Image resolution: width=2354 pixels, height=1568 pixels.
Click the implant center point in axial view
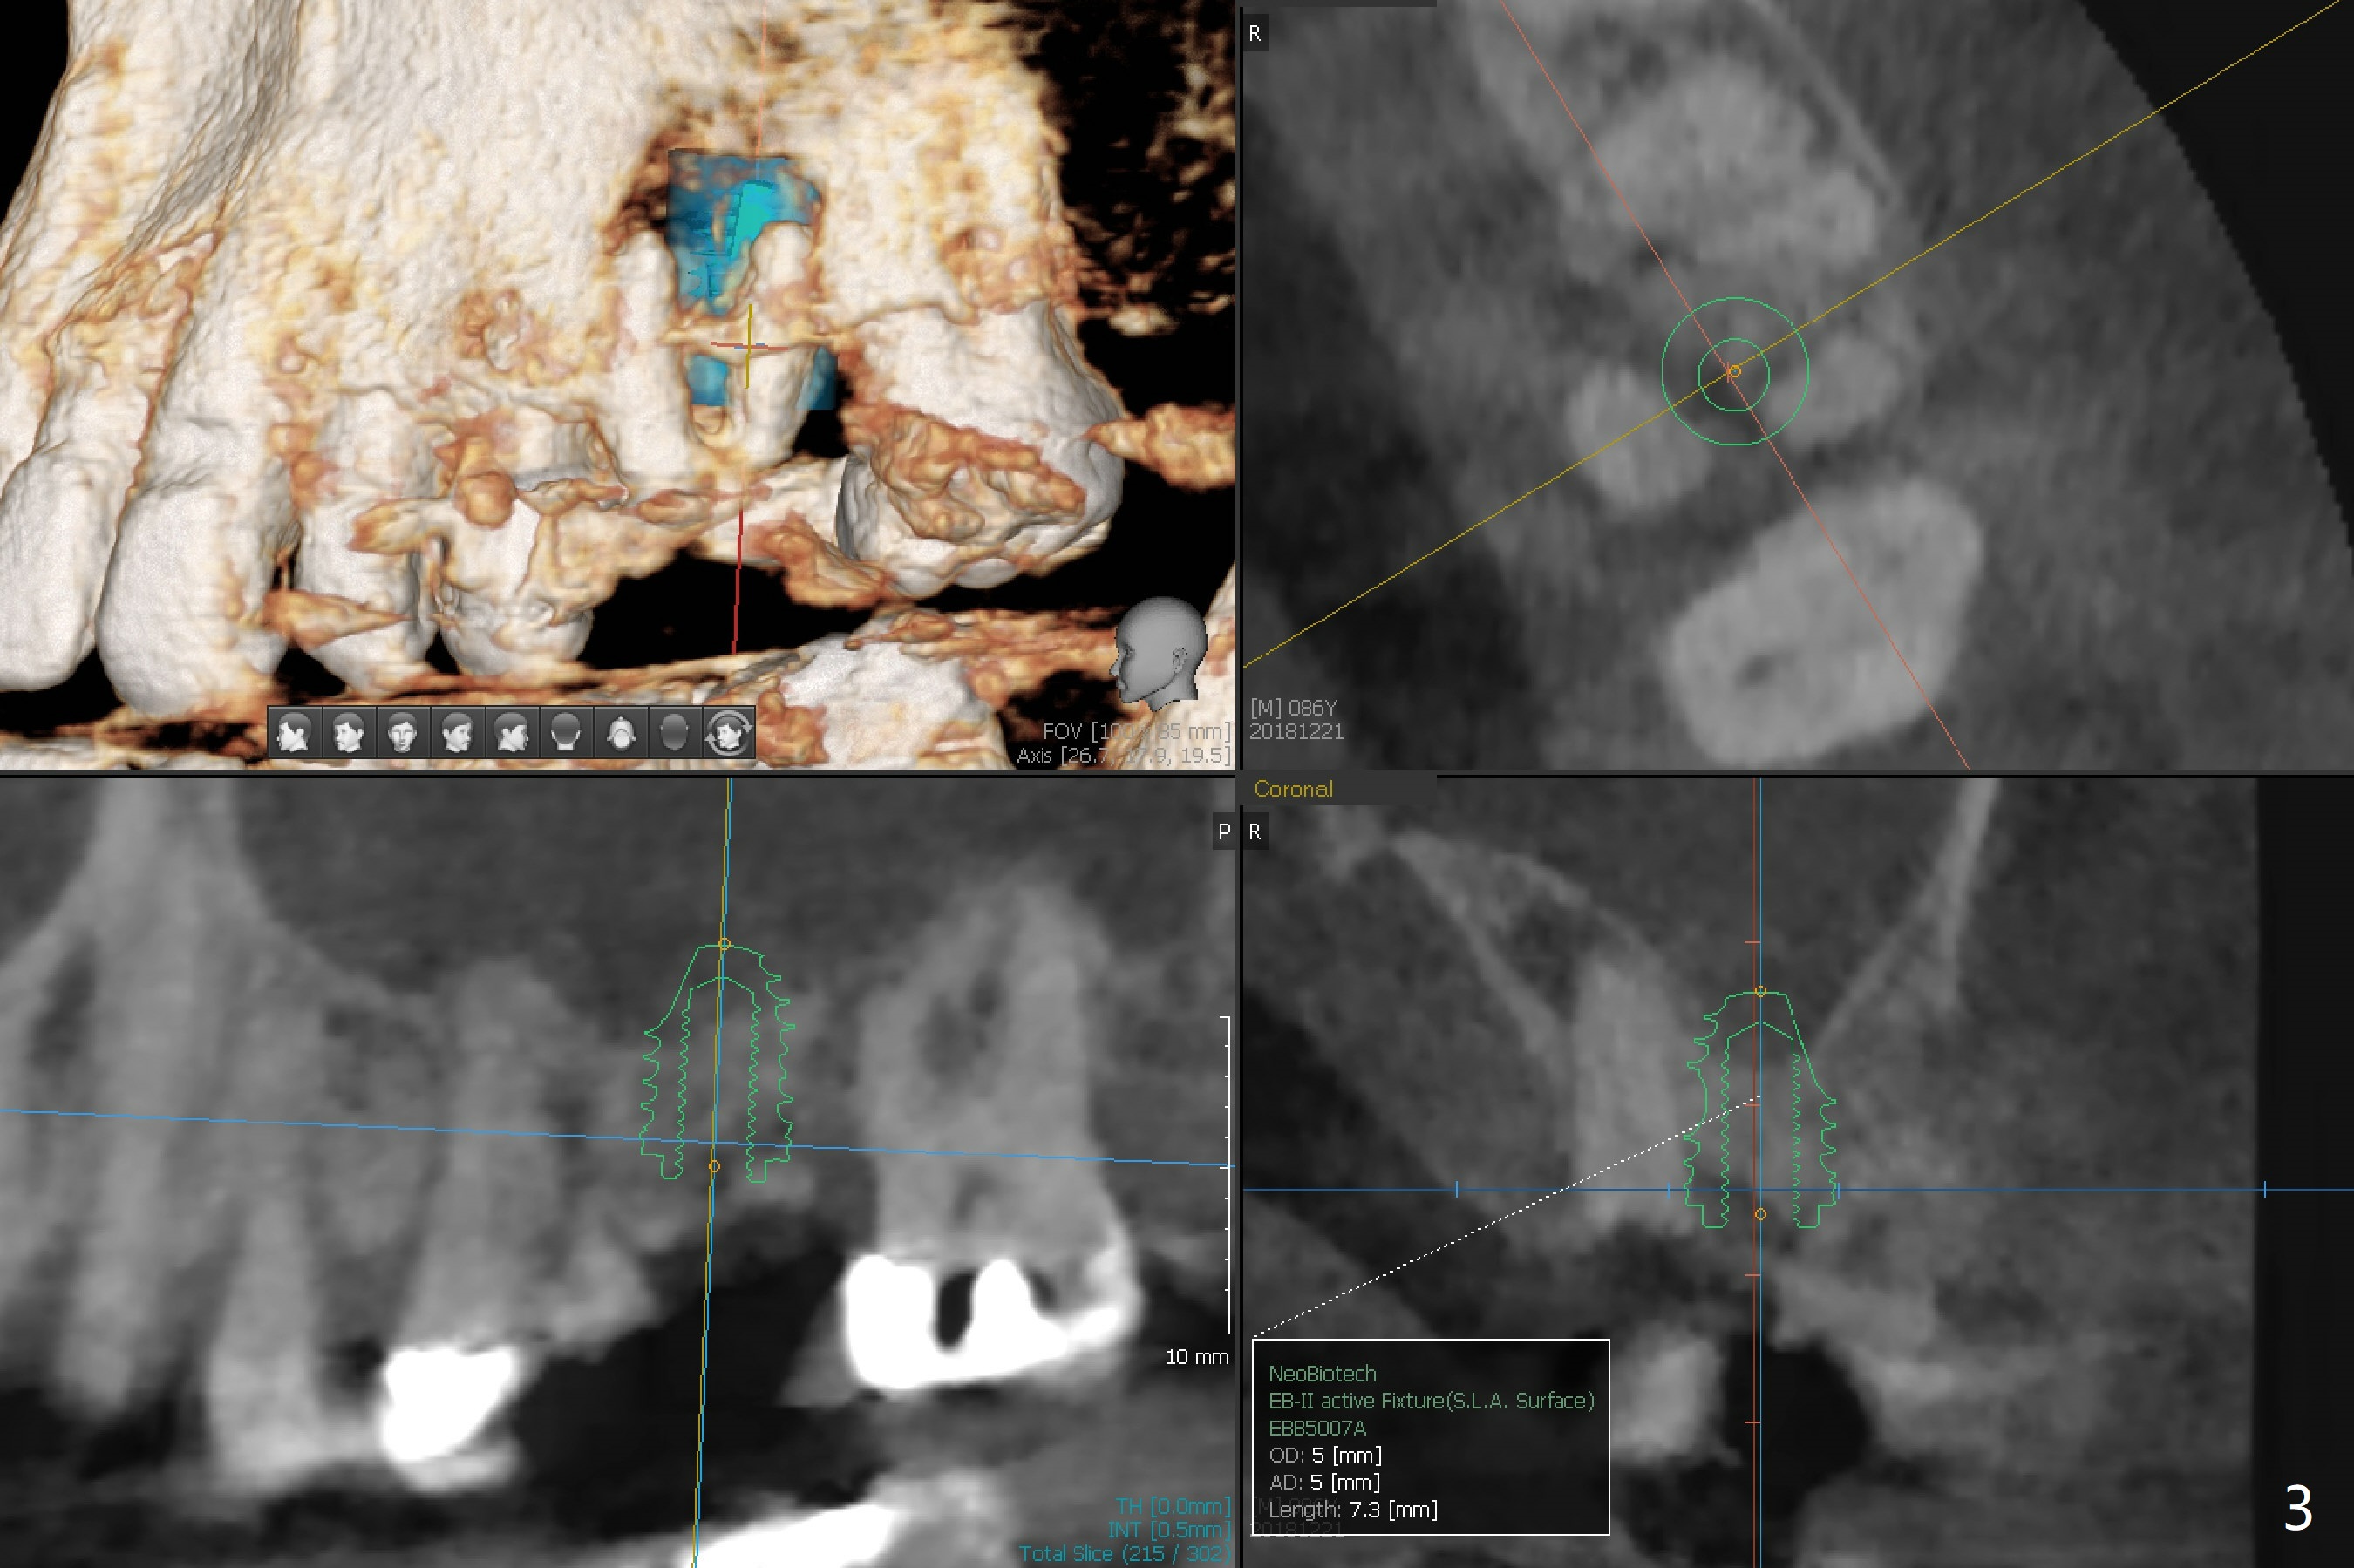[1734, 371]
